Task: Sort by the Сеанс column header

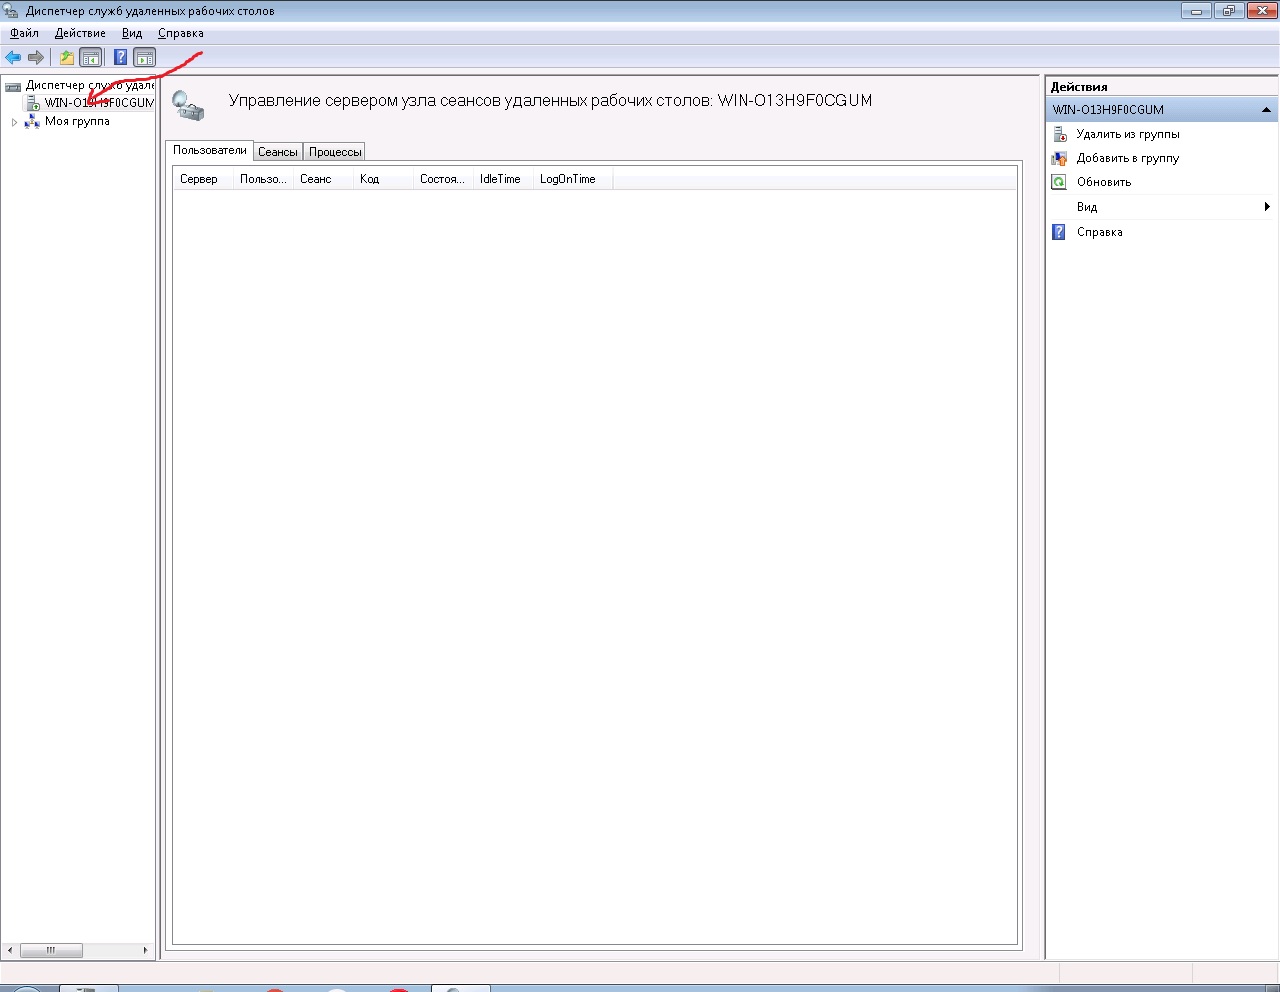Action: click(323, 179)
